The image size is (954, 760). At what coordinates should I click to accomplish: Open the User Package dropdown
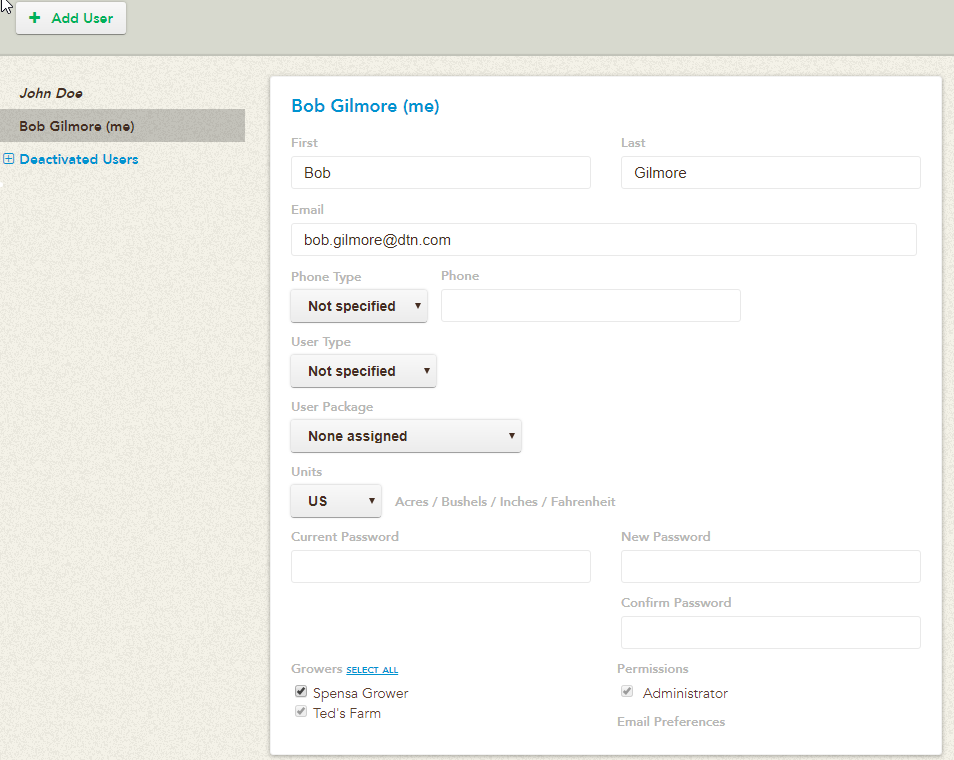click(x=406, y=436)
